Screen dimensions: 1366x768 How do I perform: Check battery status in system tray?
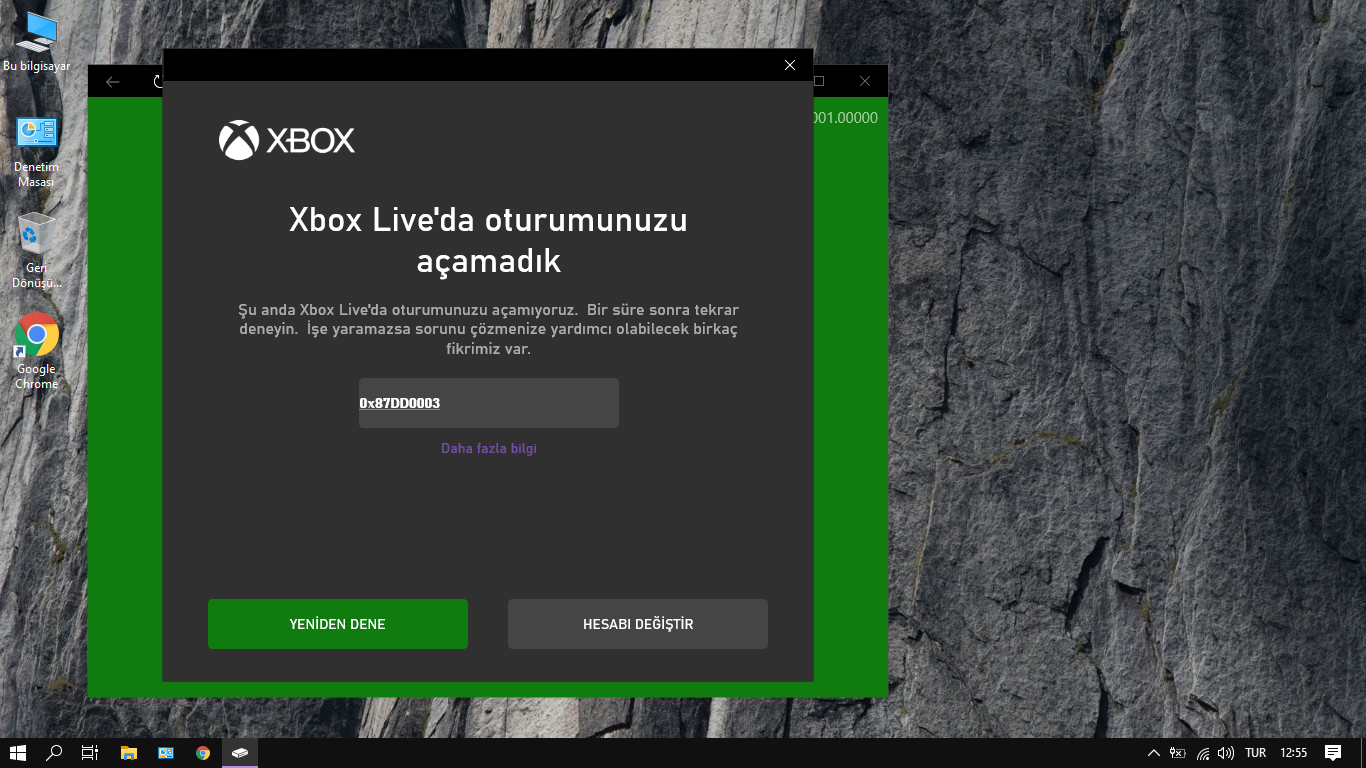coord(1178,753)
